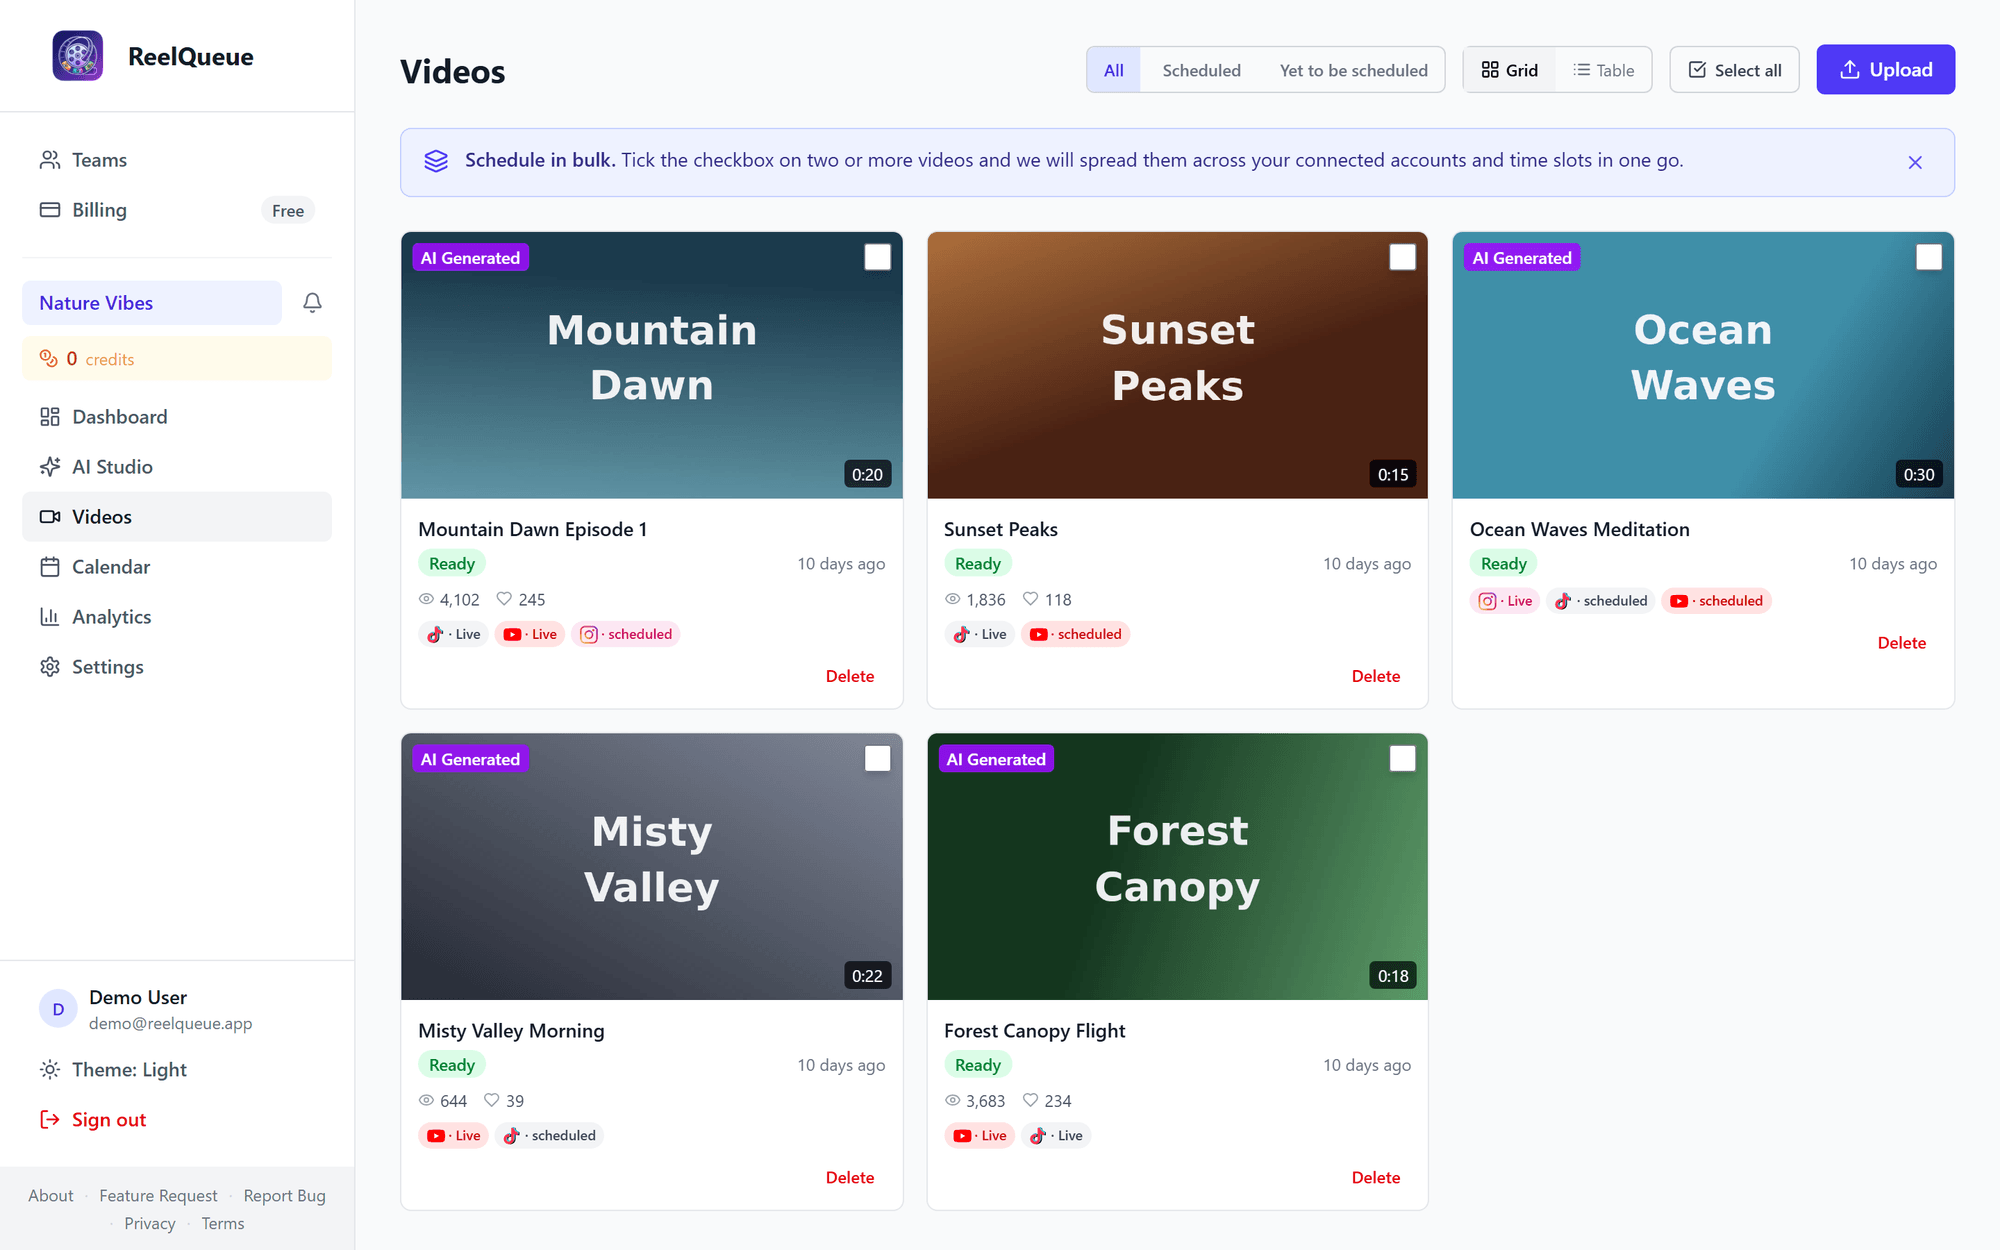Image resolution: width=2000 pixels, height=1250 pixels.
Task: Click the layers icon in bulk banner
Action: click(x=436, y=161)
